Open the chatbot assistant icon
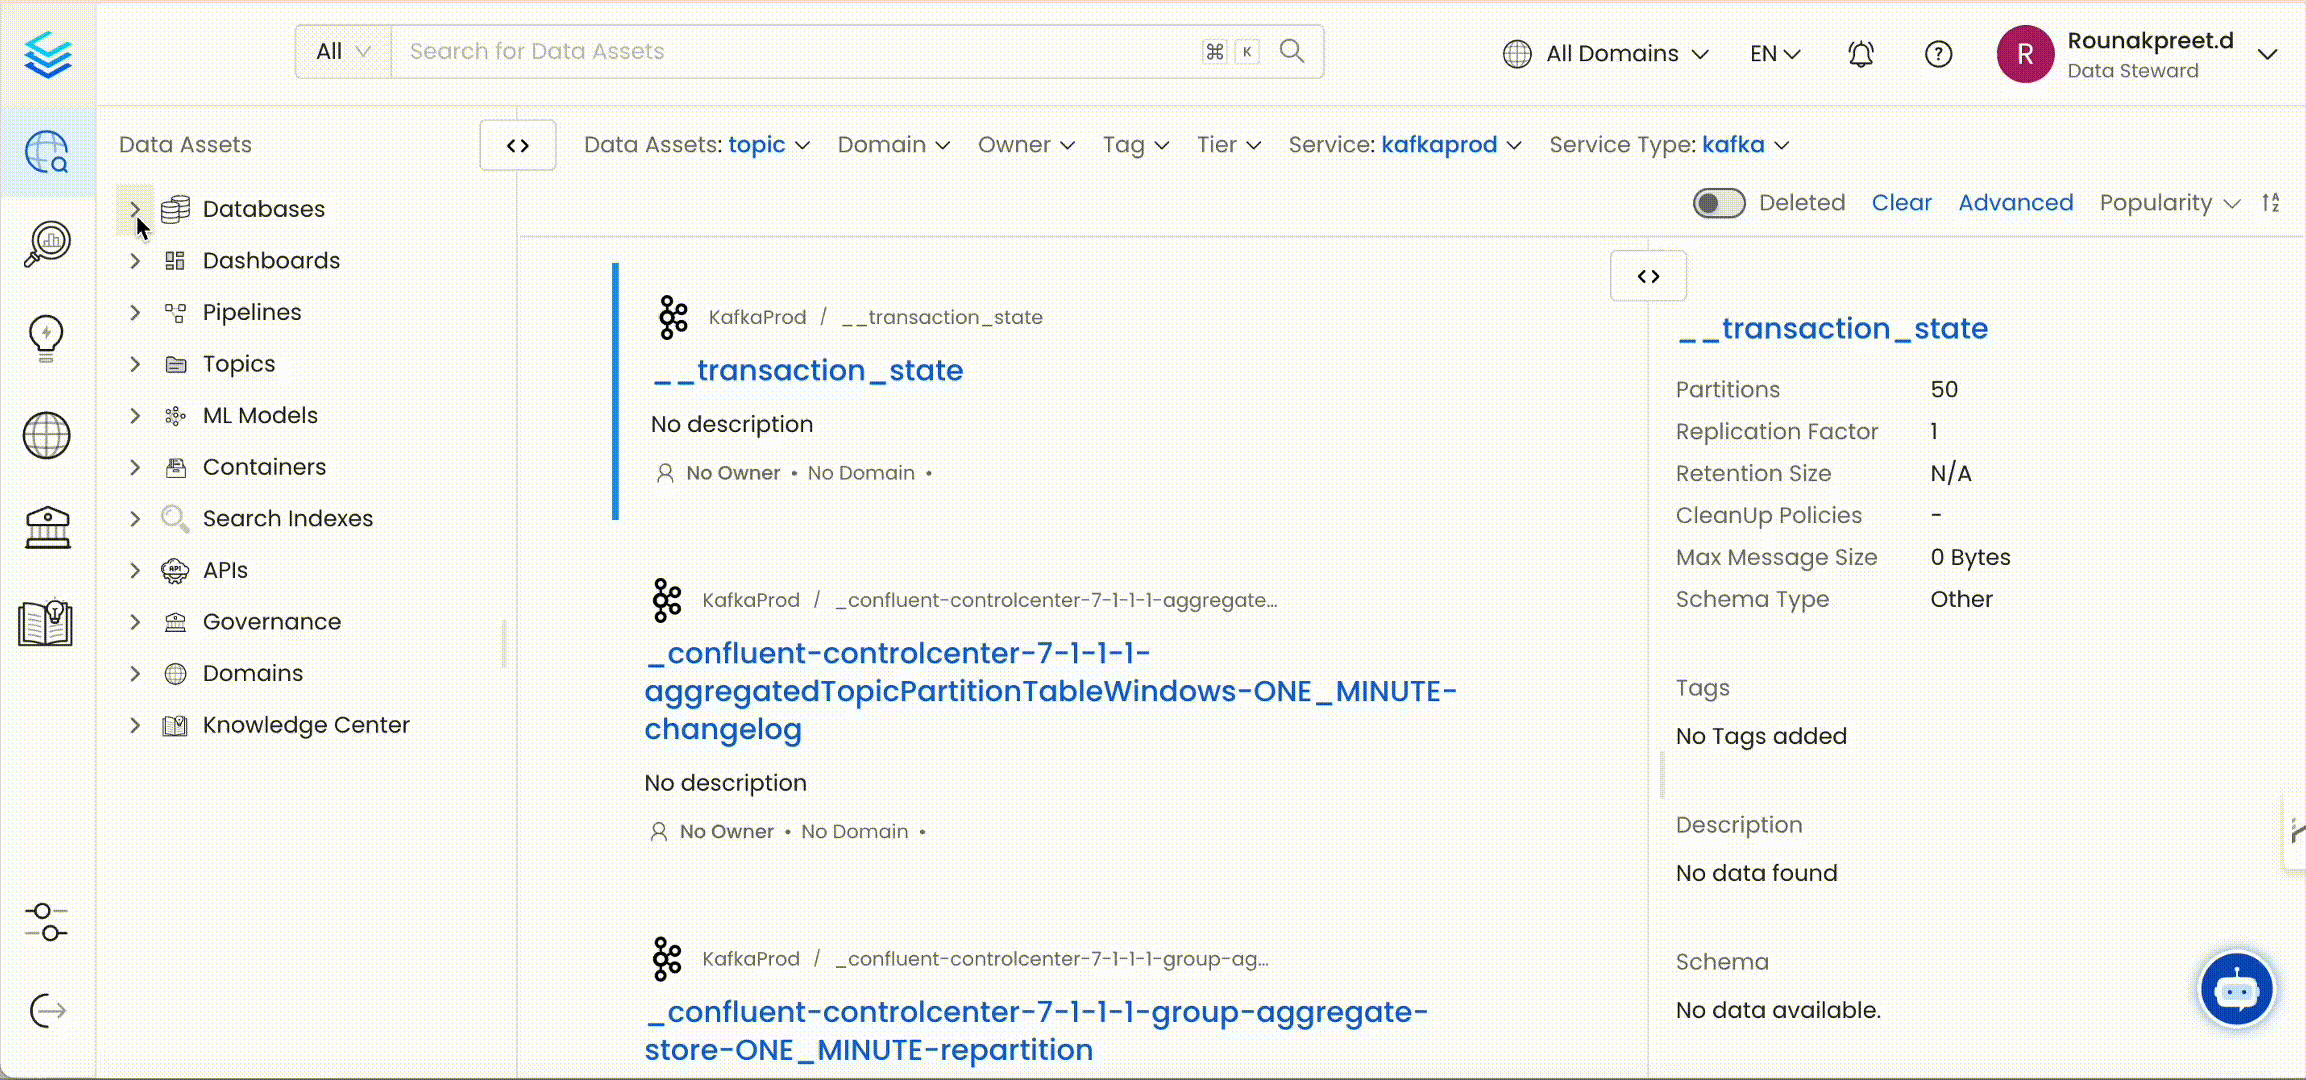Image resolution: width=2306 pixels, height=1080 pixels. click(2236, 990)
